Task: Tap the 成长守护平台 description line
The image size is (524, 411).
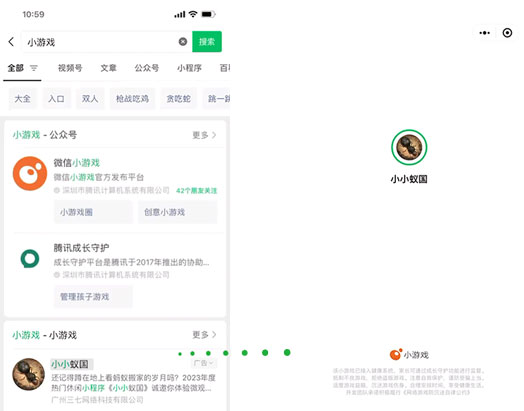Action: tap(131, 262)
